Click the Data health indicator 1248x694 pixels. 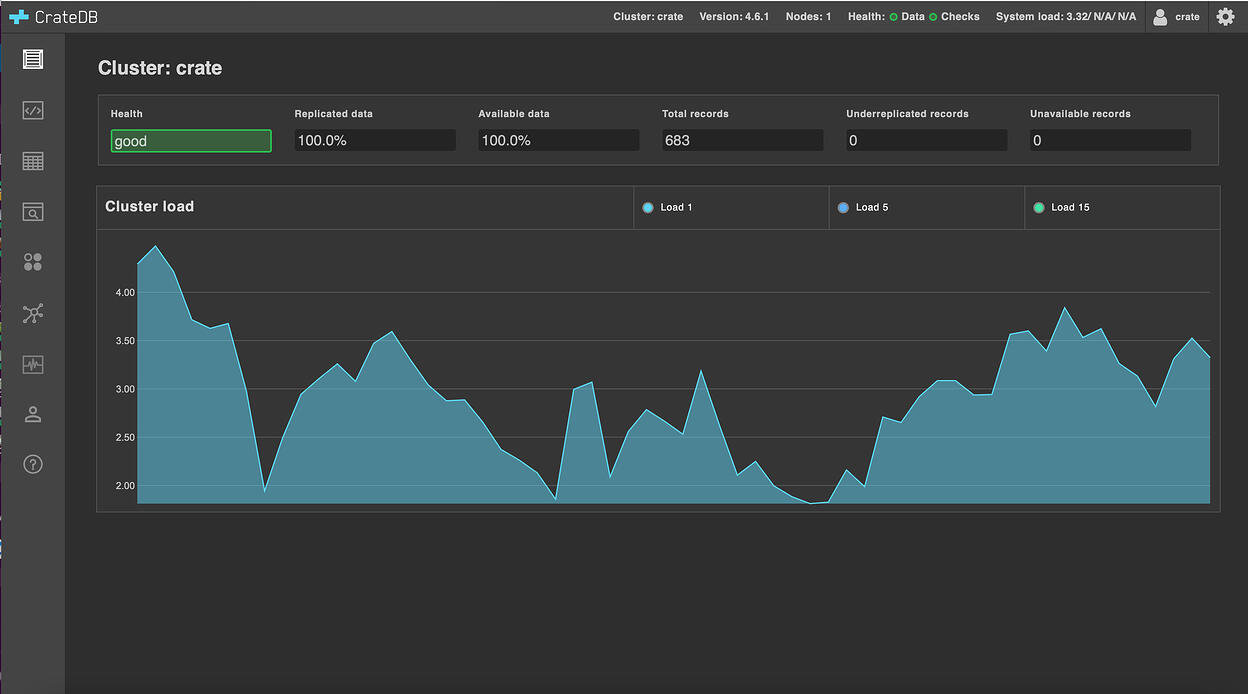pos(907,17)
